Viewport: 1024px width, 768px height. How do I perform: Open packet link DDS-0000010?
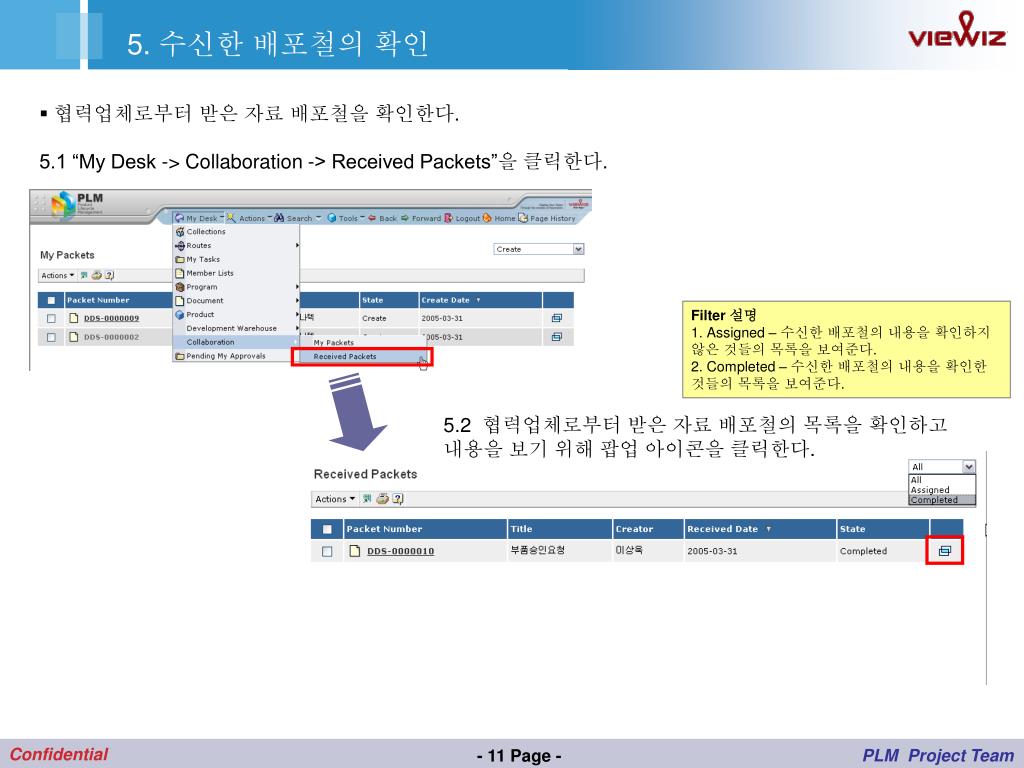400,551
